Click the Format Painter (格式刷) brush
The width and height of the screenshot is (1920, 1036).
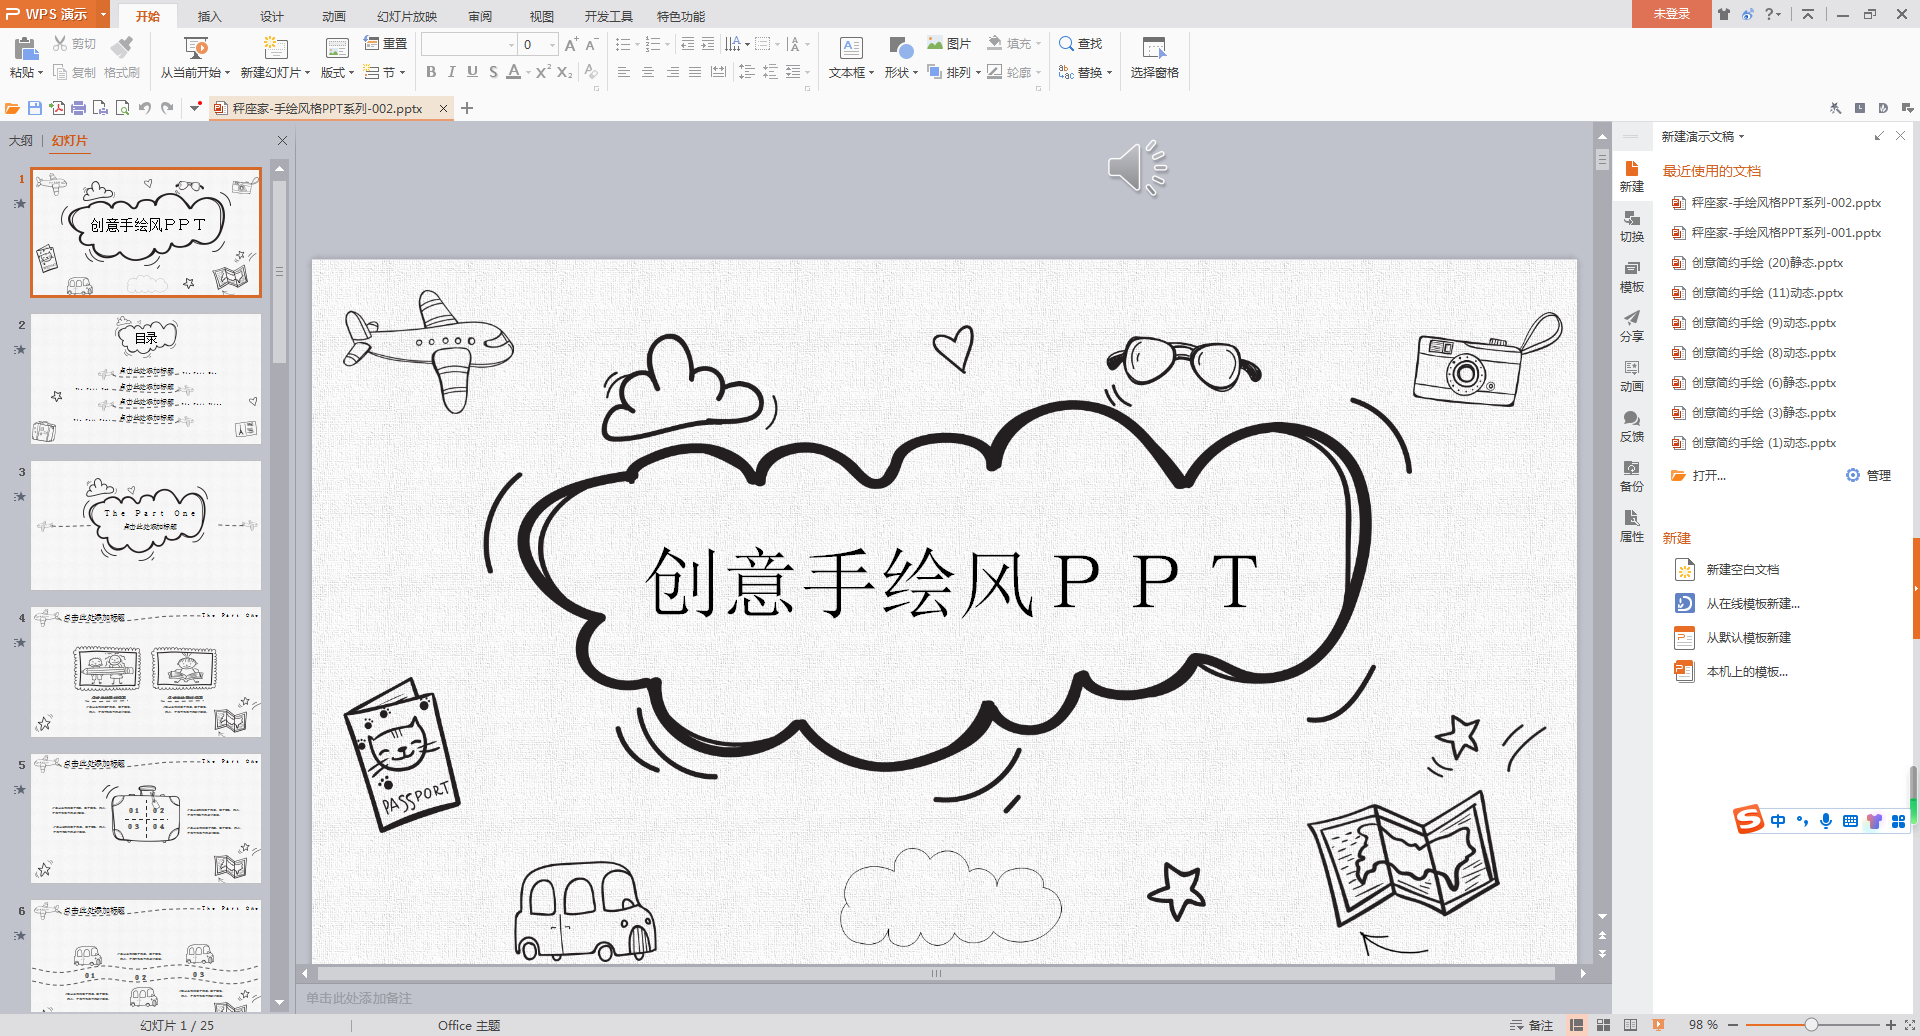pos(122,47)
